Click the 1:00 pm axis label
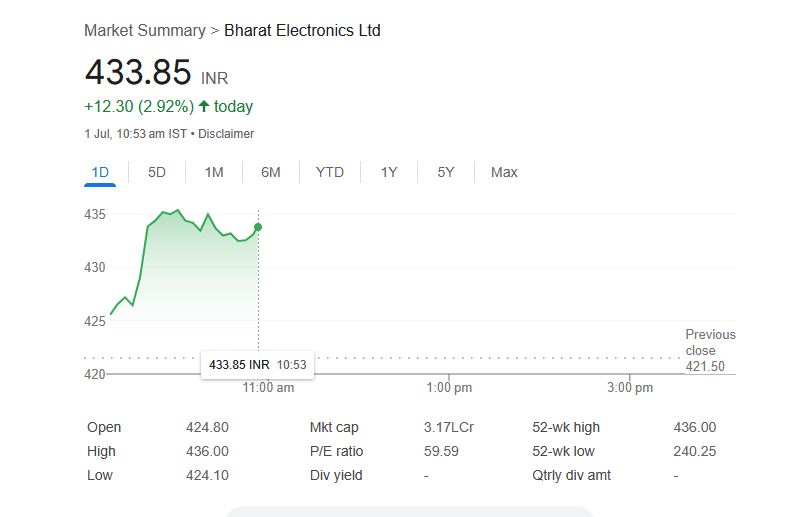786x517 pixels. (449, 388)
